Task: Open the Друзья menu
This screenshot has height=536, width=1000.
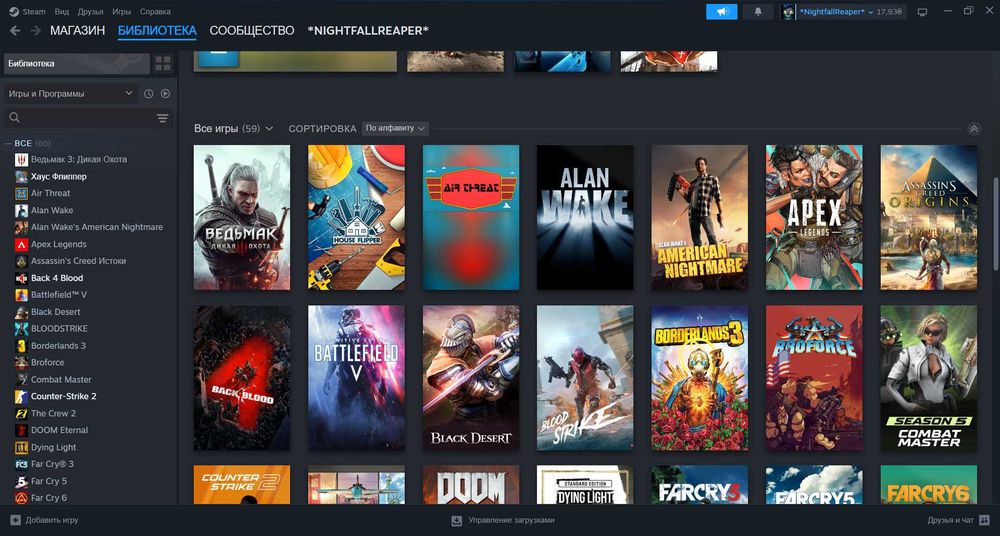Action: 91,11
